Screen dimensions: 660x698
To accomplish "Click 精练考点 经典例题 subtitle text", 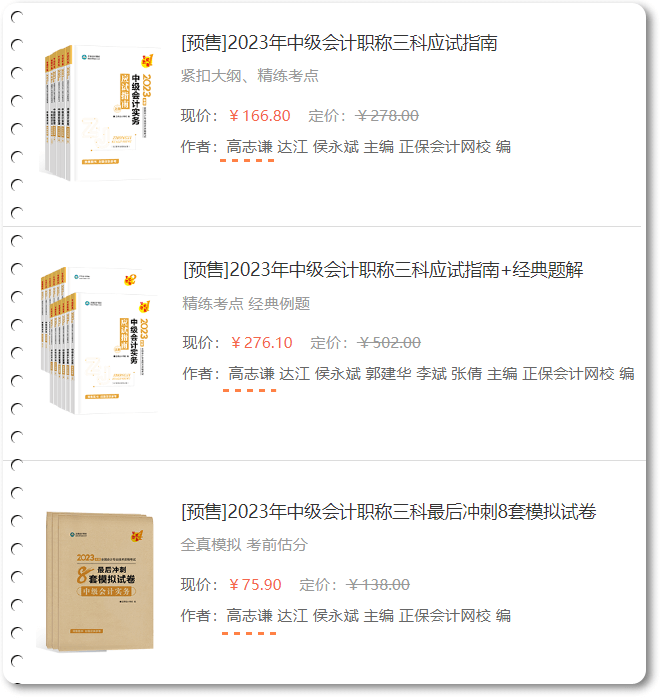I will [246, 304].
